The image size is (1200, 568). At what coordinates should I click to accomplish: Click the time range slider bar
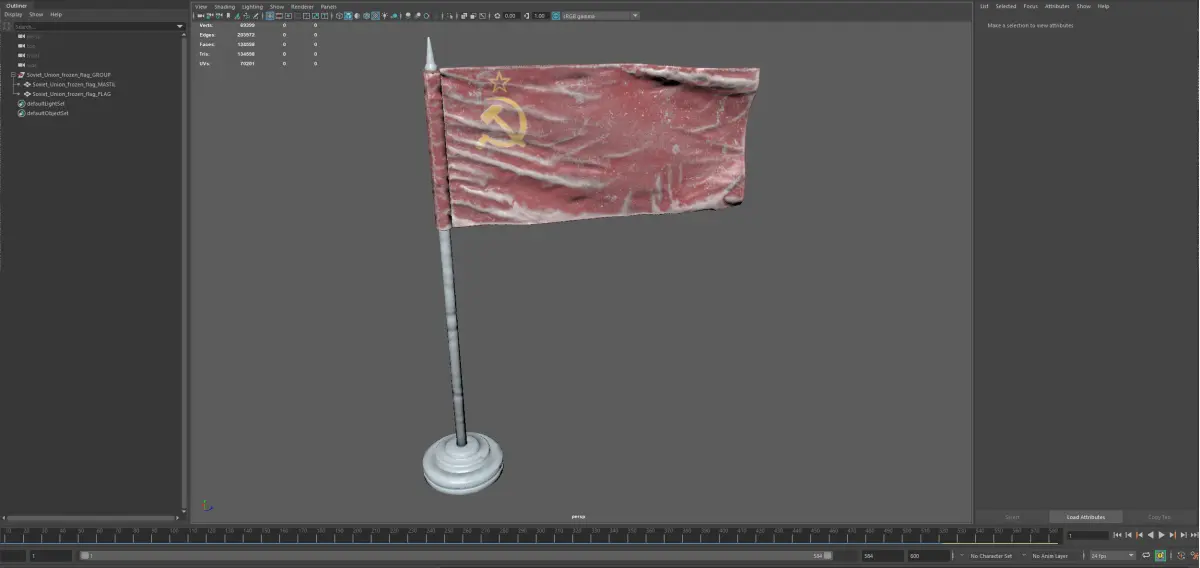click(455, 555)
